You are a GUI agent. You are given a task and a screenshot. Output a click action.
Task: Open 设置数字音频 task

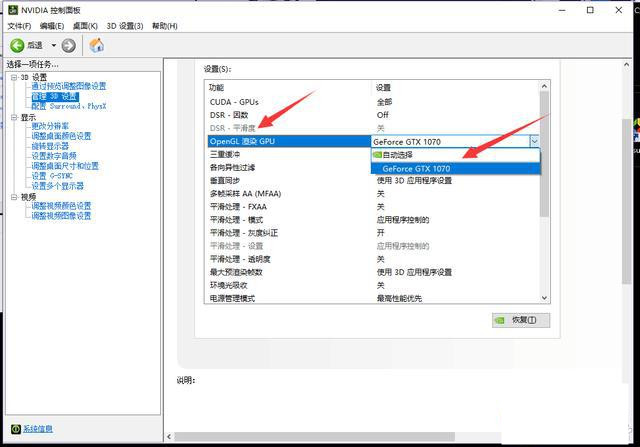(x=54, y=156)
